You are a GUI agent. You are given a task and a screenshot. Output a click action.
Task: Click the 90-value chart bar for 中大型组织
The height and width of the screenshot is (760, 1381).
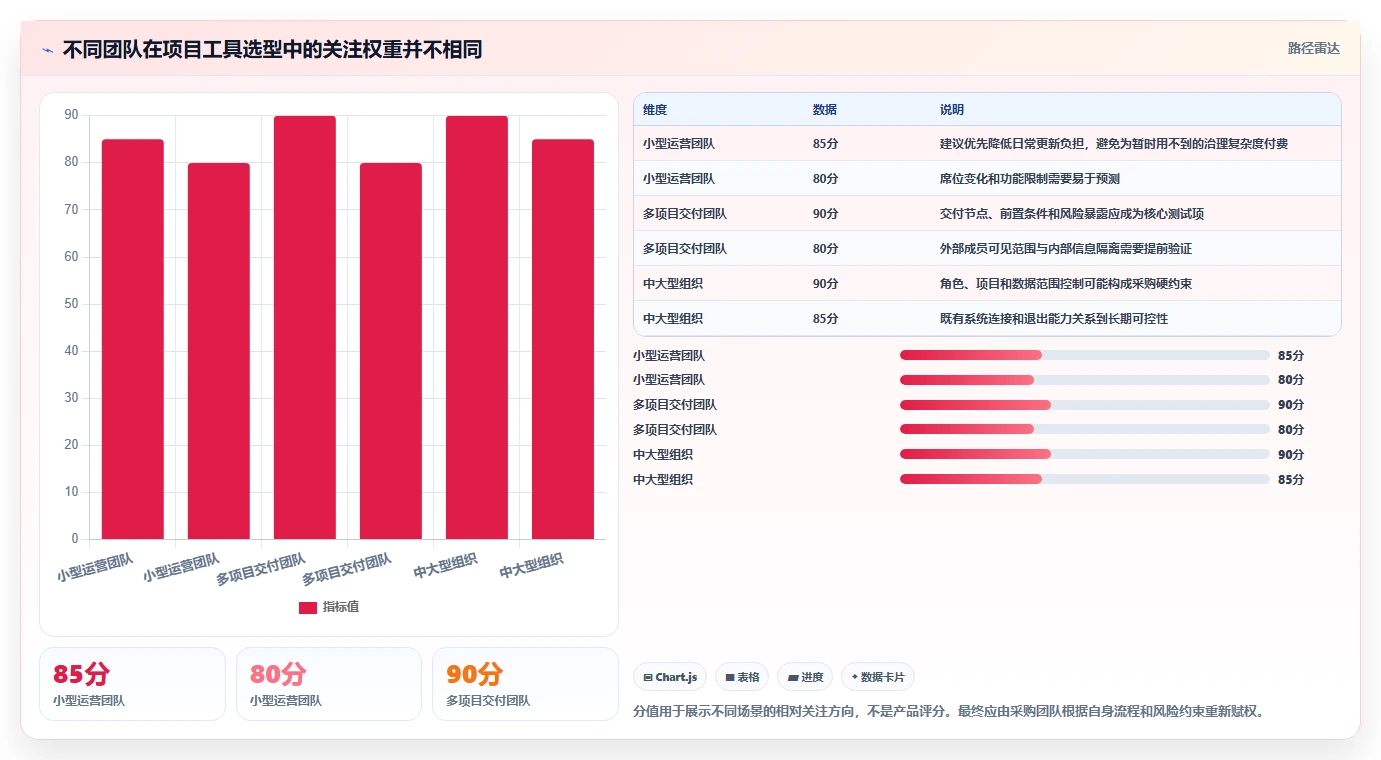477,328
